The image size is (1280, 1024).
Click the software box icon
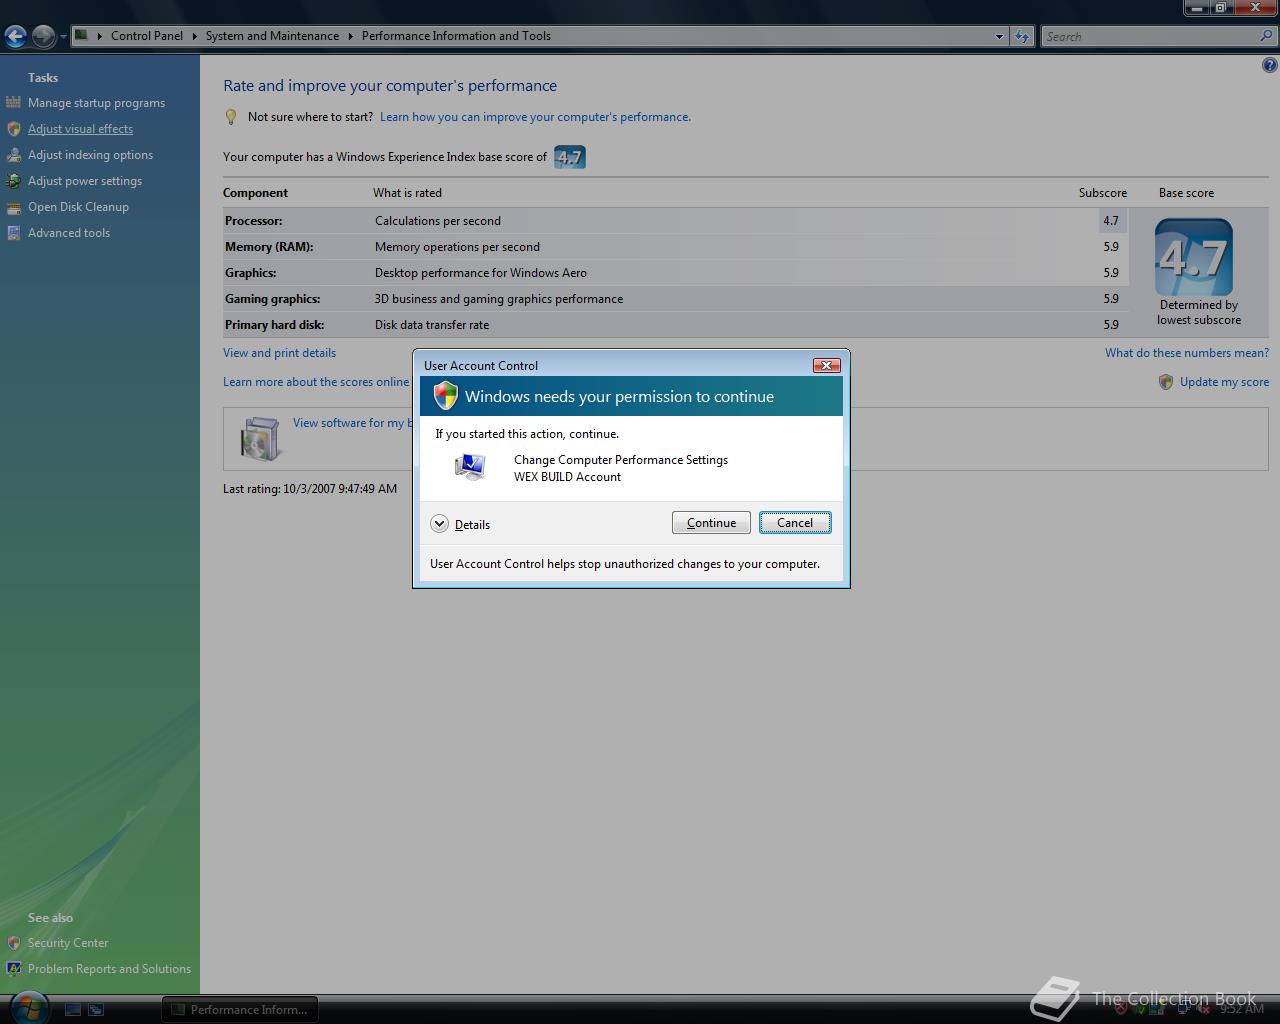[x=260, y=438]
